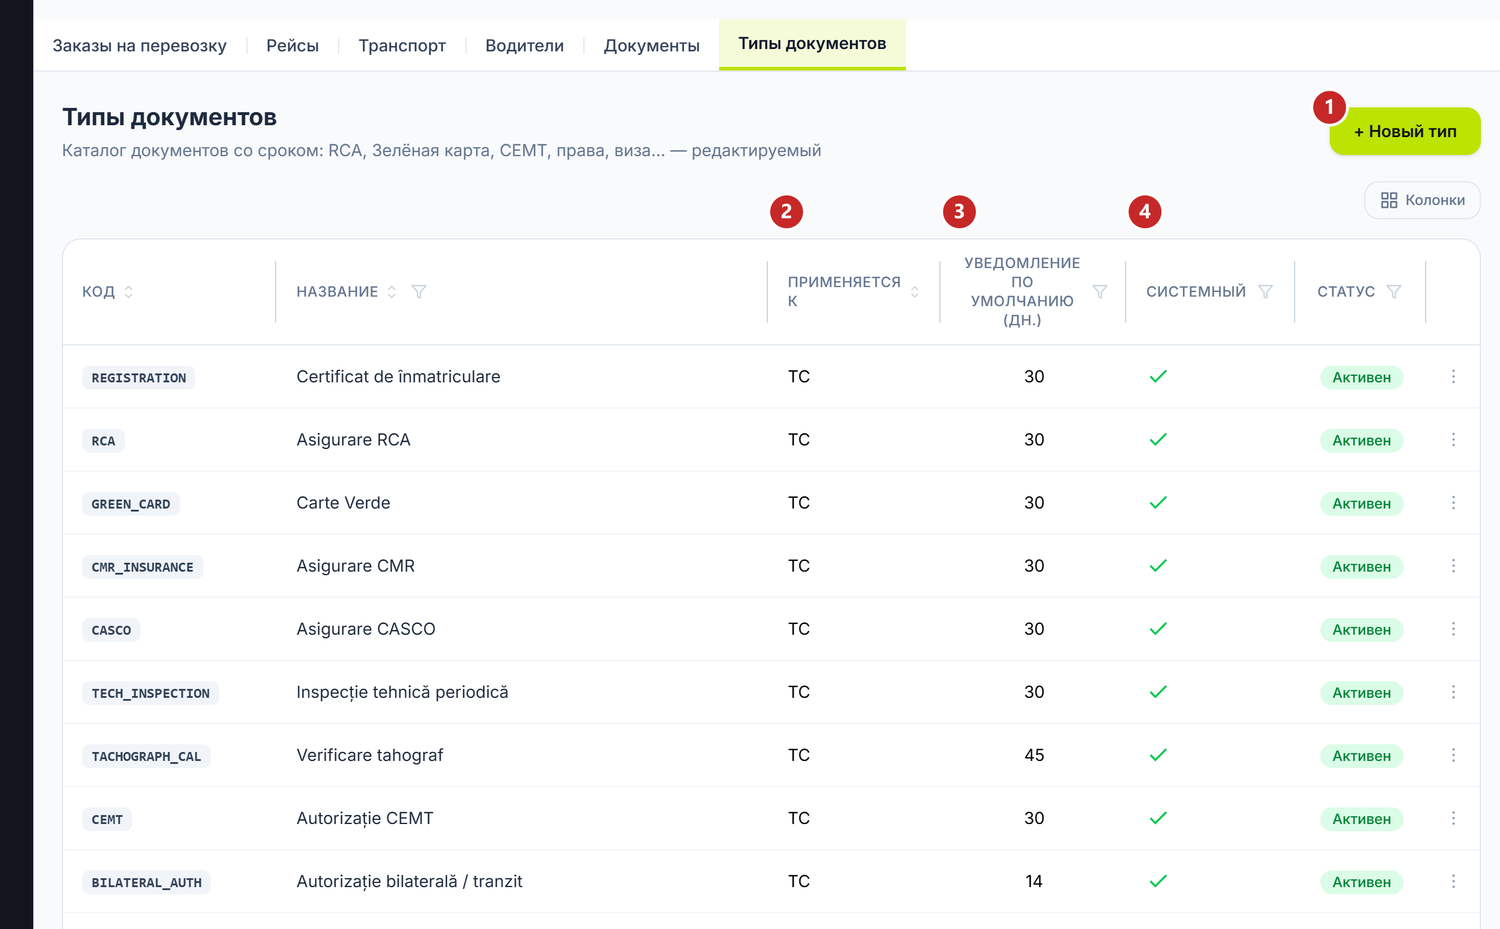This screenshot has width=1500, height=929.
Task: Click the name Certificat de înmatriculare
Action: pos(398,377)
